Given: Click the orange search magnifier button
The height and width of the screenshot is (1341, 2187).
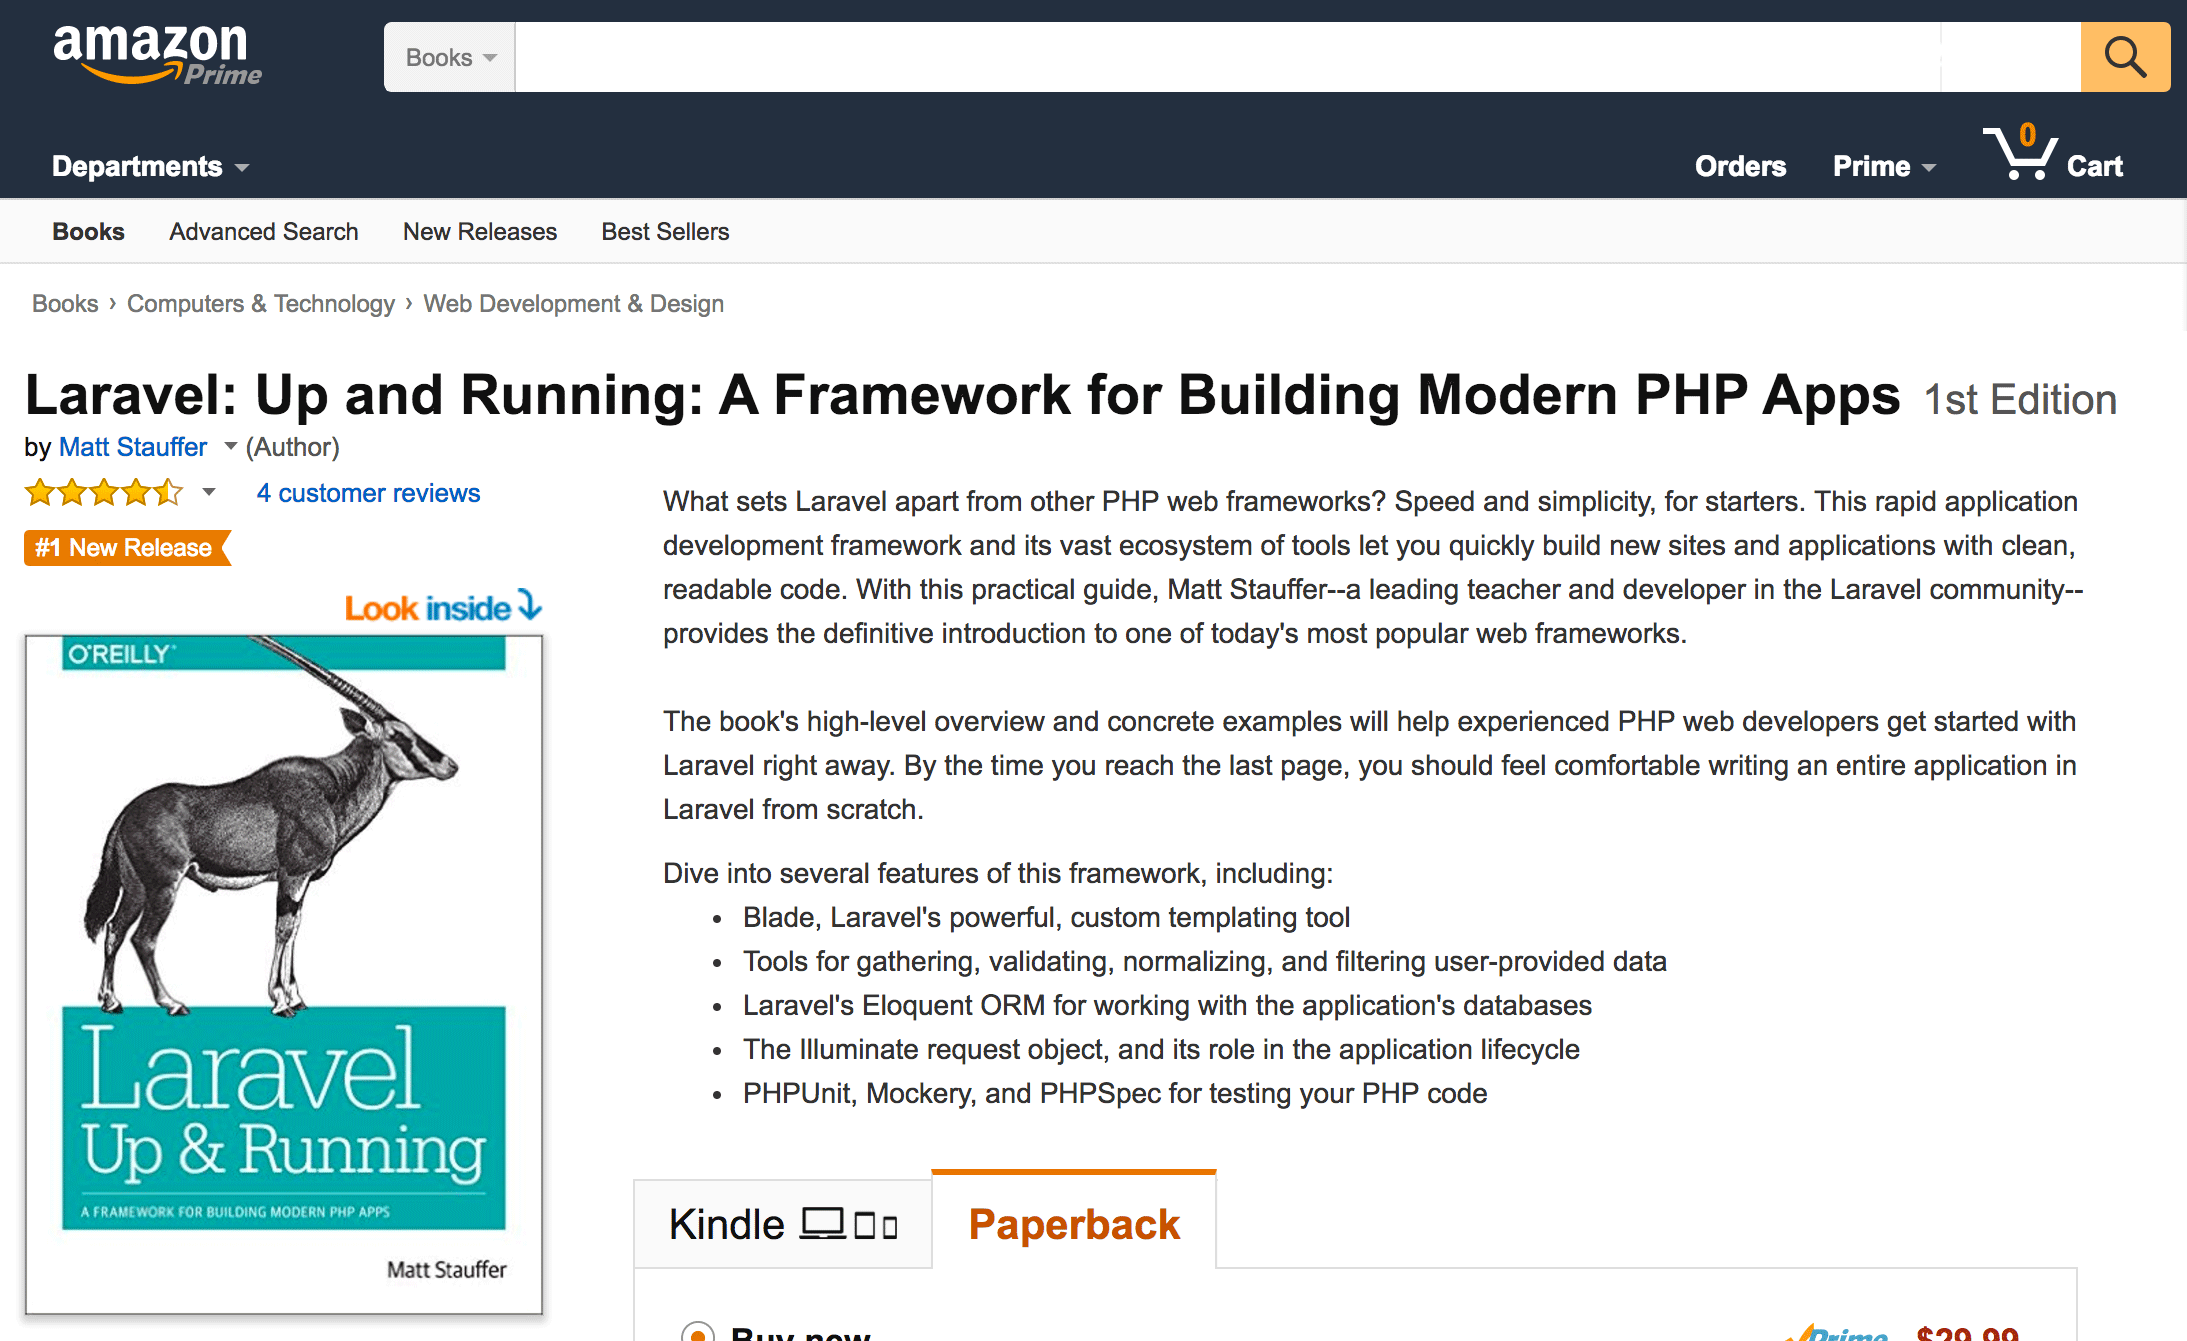Looking at the screenshot, I should tap(2125, 57).
